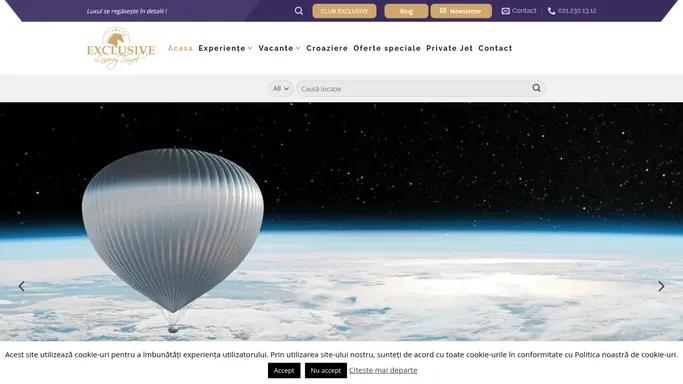Click the top bar Contact link
The image size is (683, 384).
point(524,10)
